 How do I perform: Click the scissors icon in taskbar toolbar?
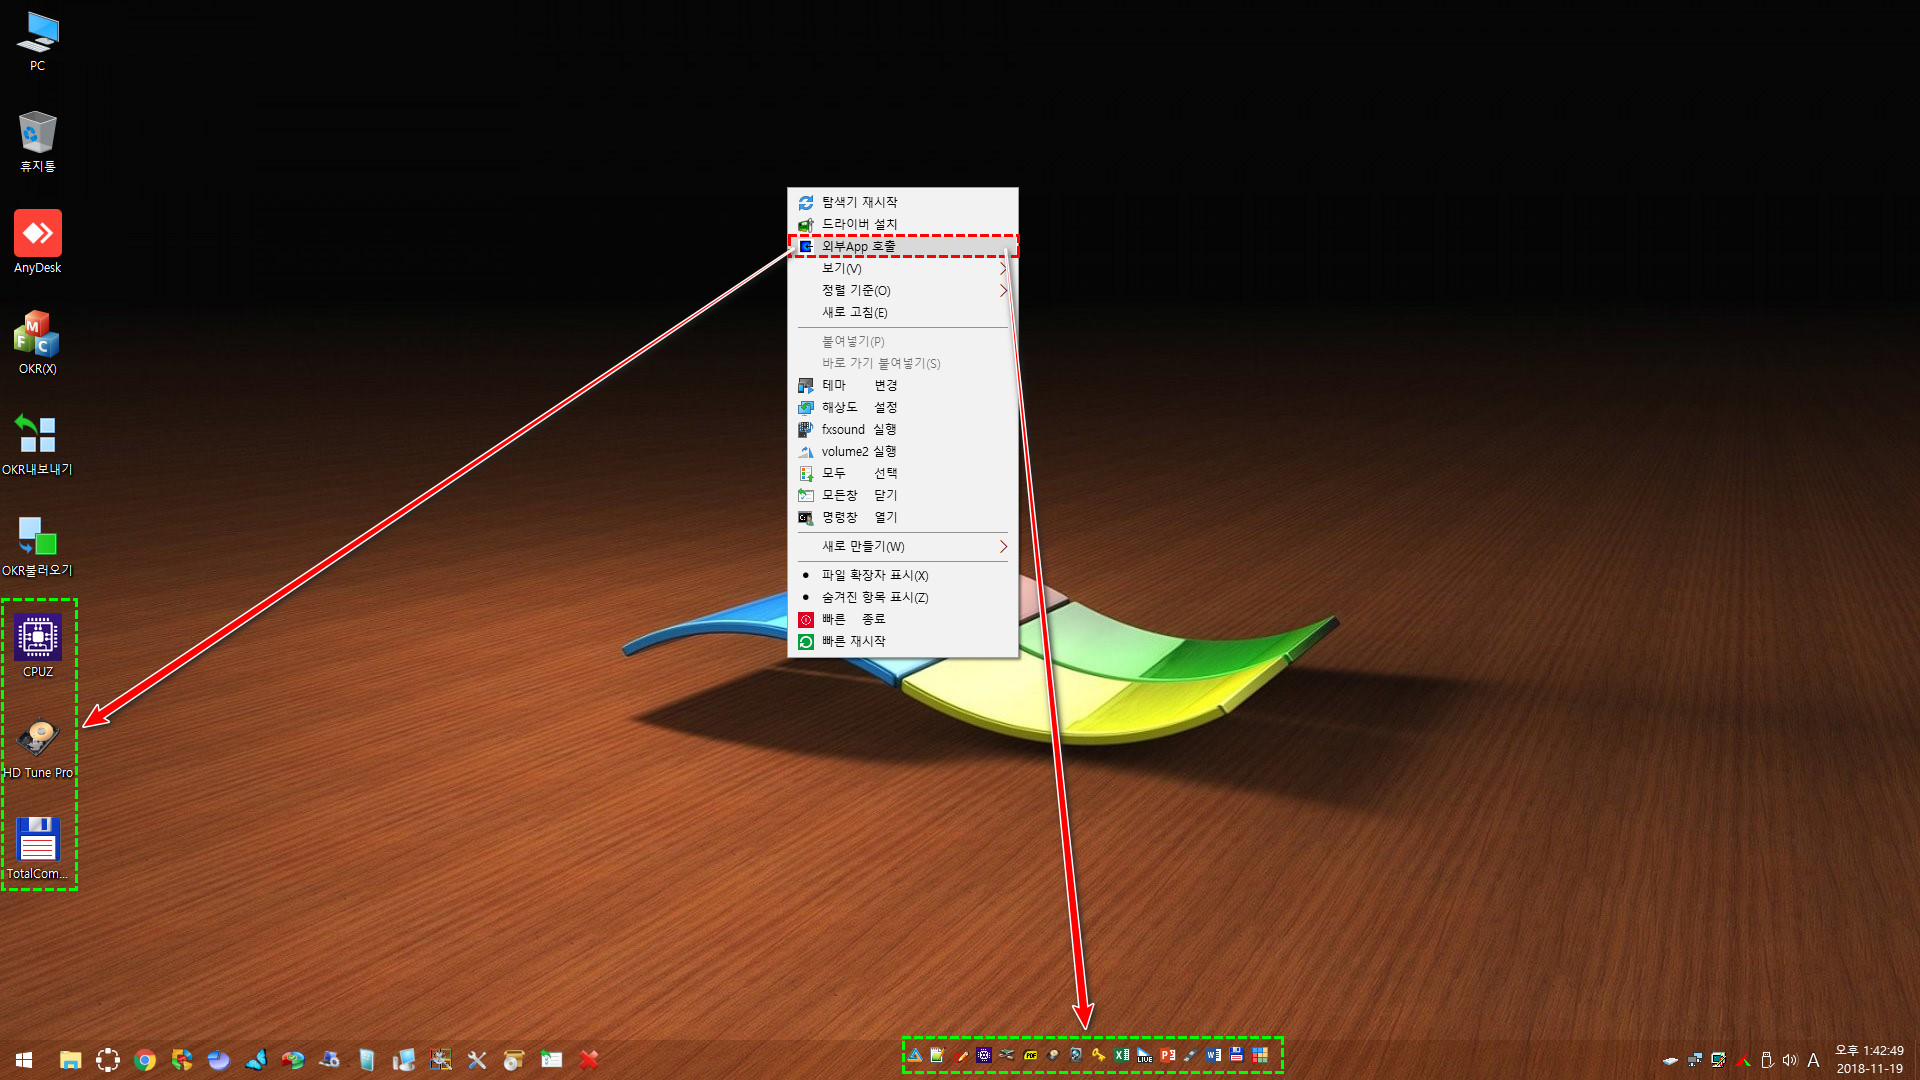(1007, 1055)
